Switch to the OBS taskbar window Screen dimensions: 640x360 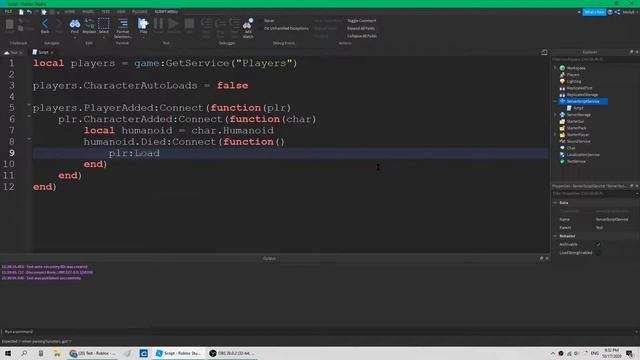click(232, 353)
